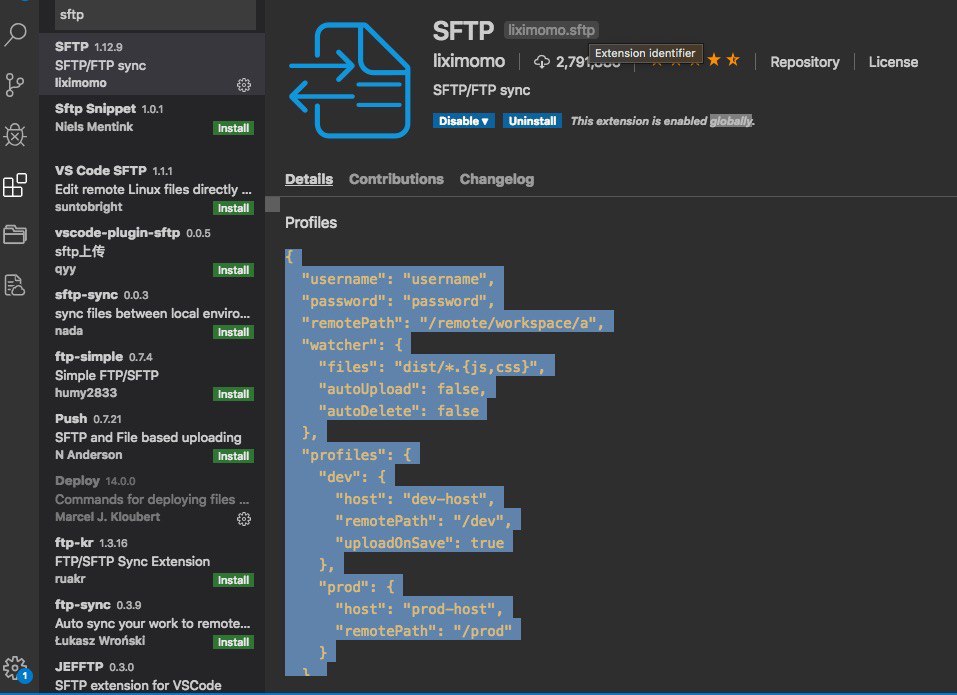The width and height of the screenshot is (957, 695).
Task: Open the document-cloud icon in activity bar
Action: [15, 285]
